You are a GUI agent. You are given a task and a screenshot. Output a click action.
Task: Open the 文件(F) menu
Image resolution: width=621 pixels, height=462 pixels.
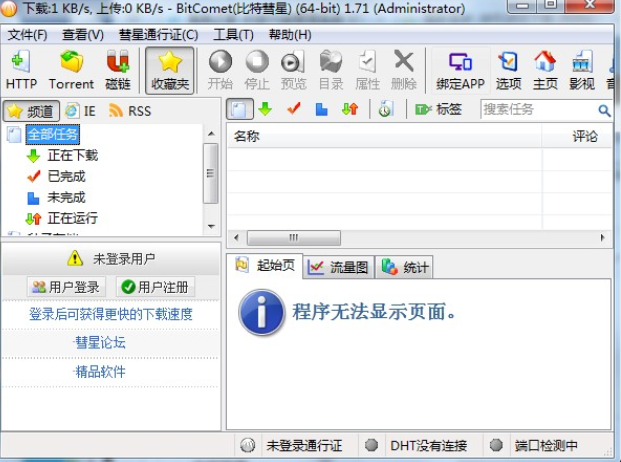27,35
